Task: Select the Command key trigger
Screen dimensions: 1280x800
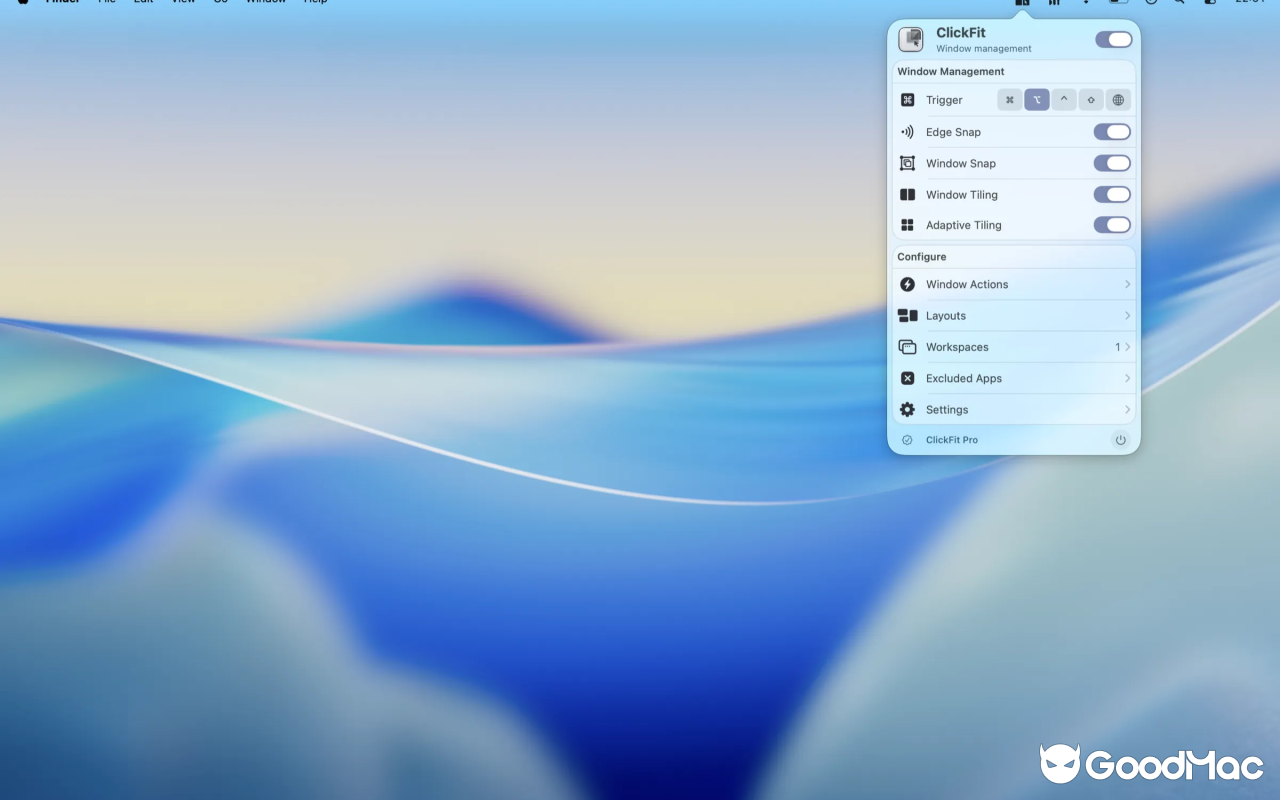Action: (x=1010, y=100)
